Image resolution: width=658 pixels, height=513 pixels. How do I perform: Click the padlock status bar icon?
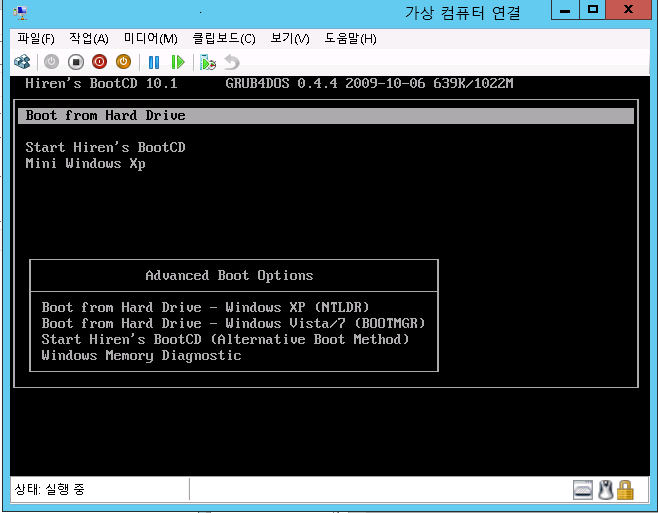pyautogui.click(x=625, y=489)
